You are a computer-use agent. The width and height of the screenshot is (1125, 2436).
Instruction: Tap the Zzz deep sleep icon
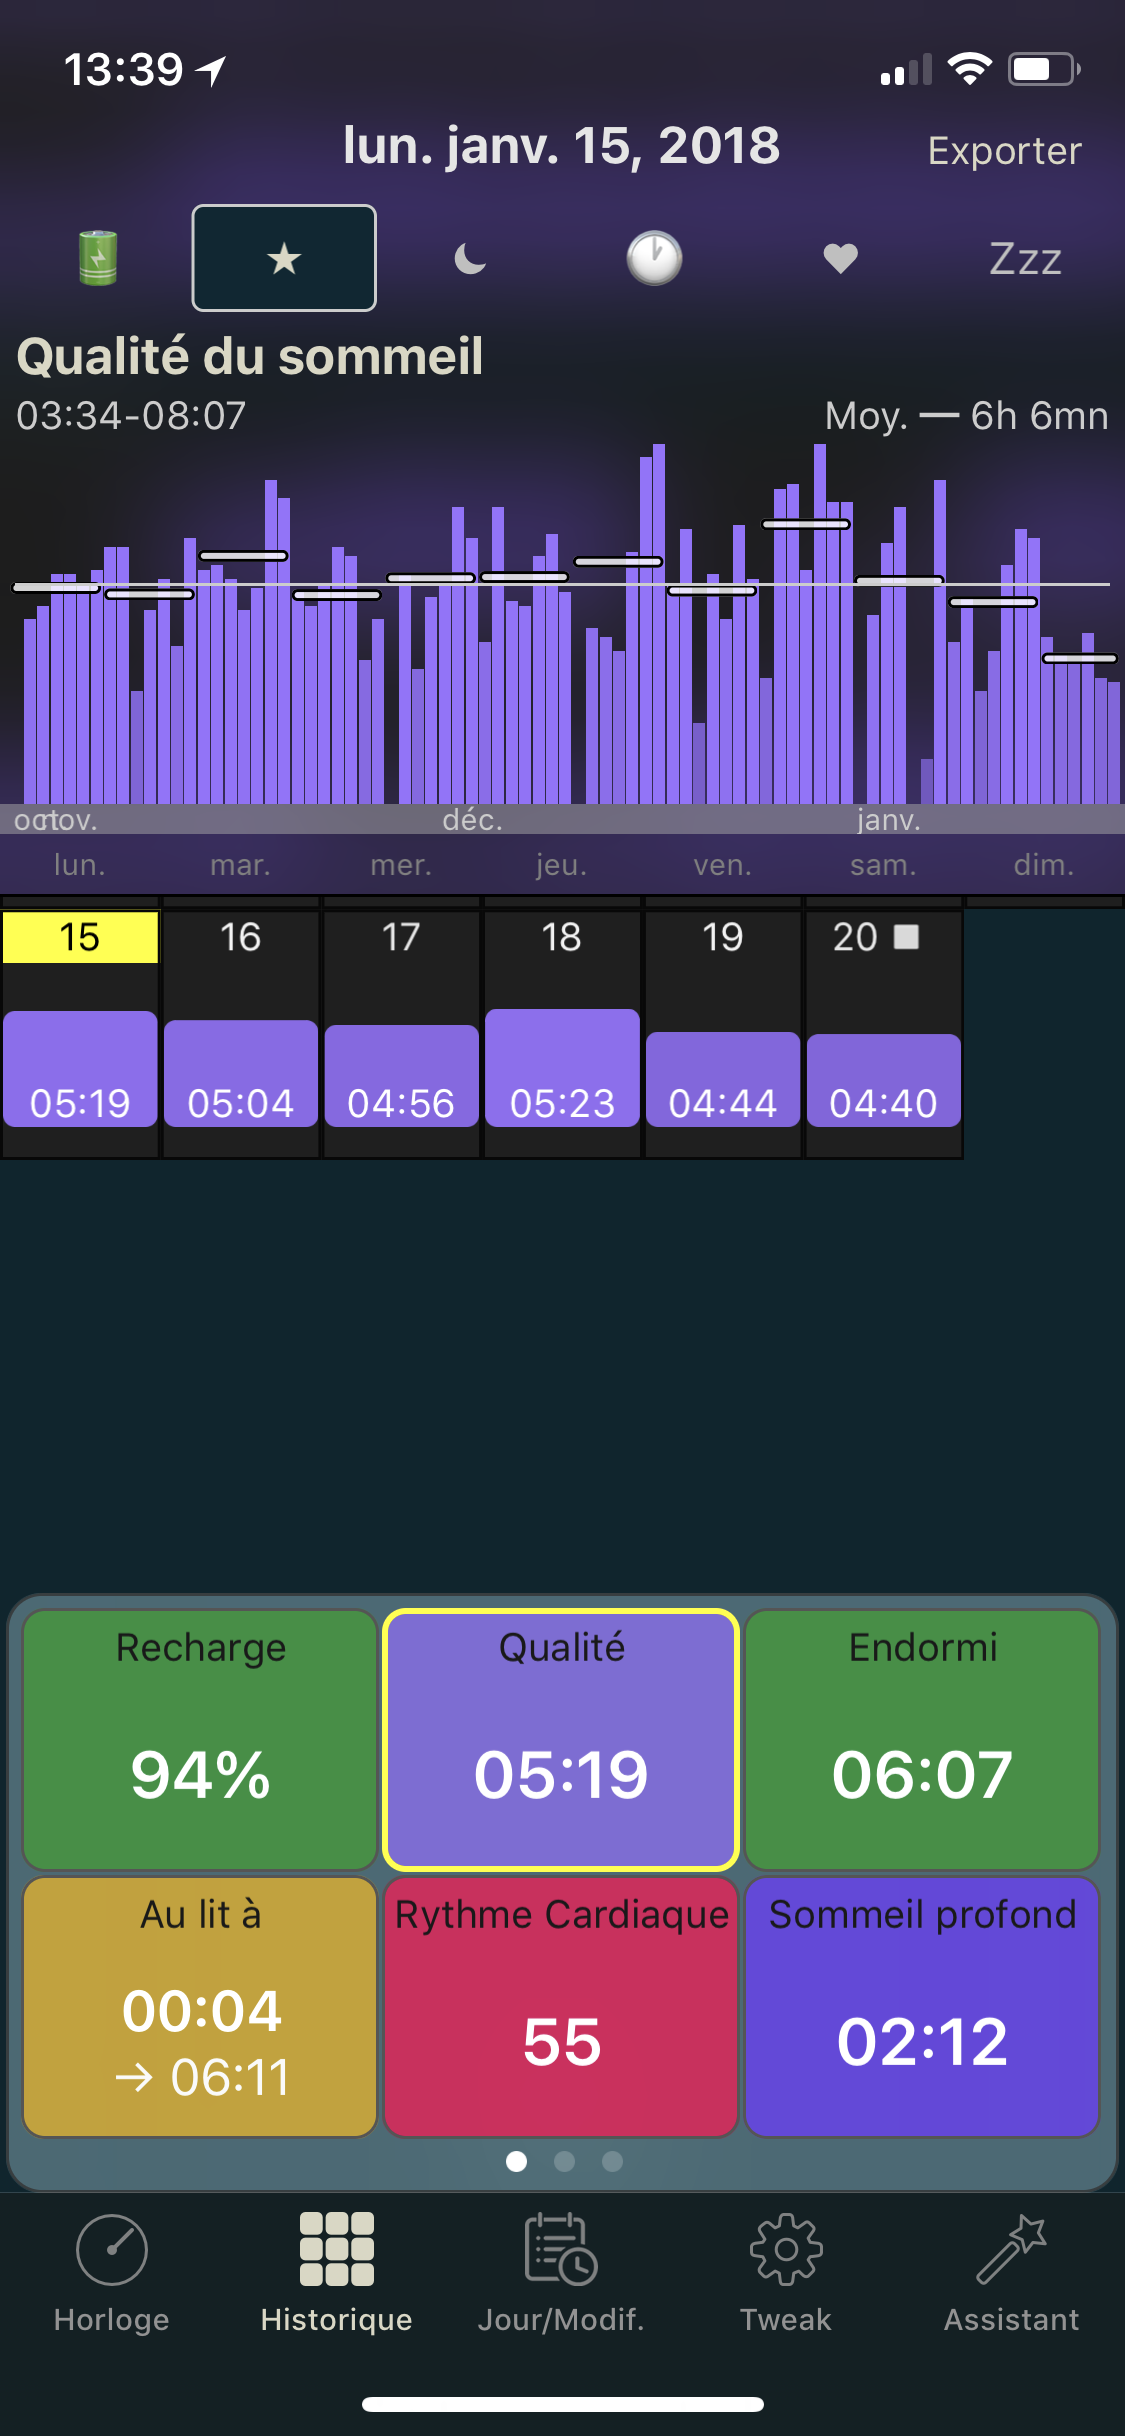1024,259
